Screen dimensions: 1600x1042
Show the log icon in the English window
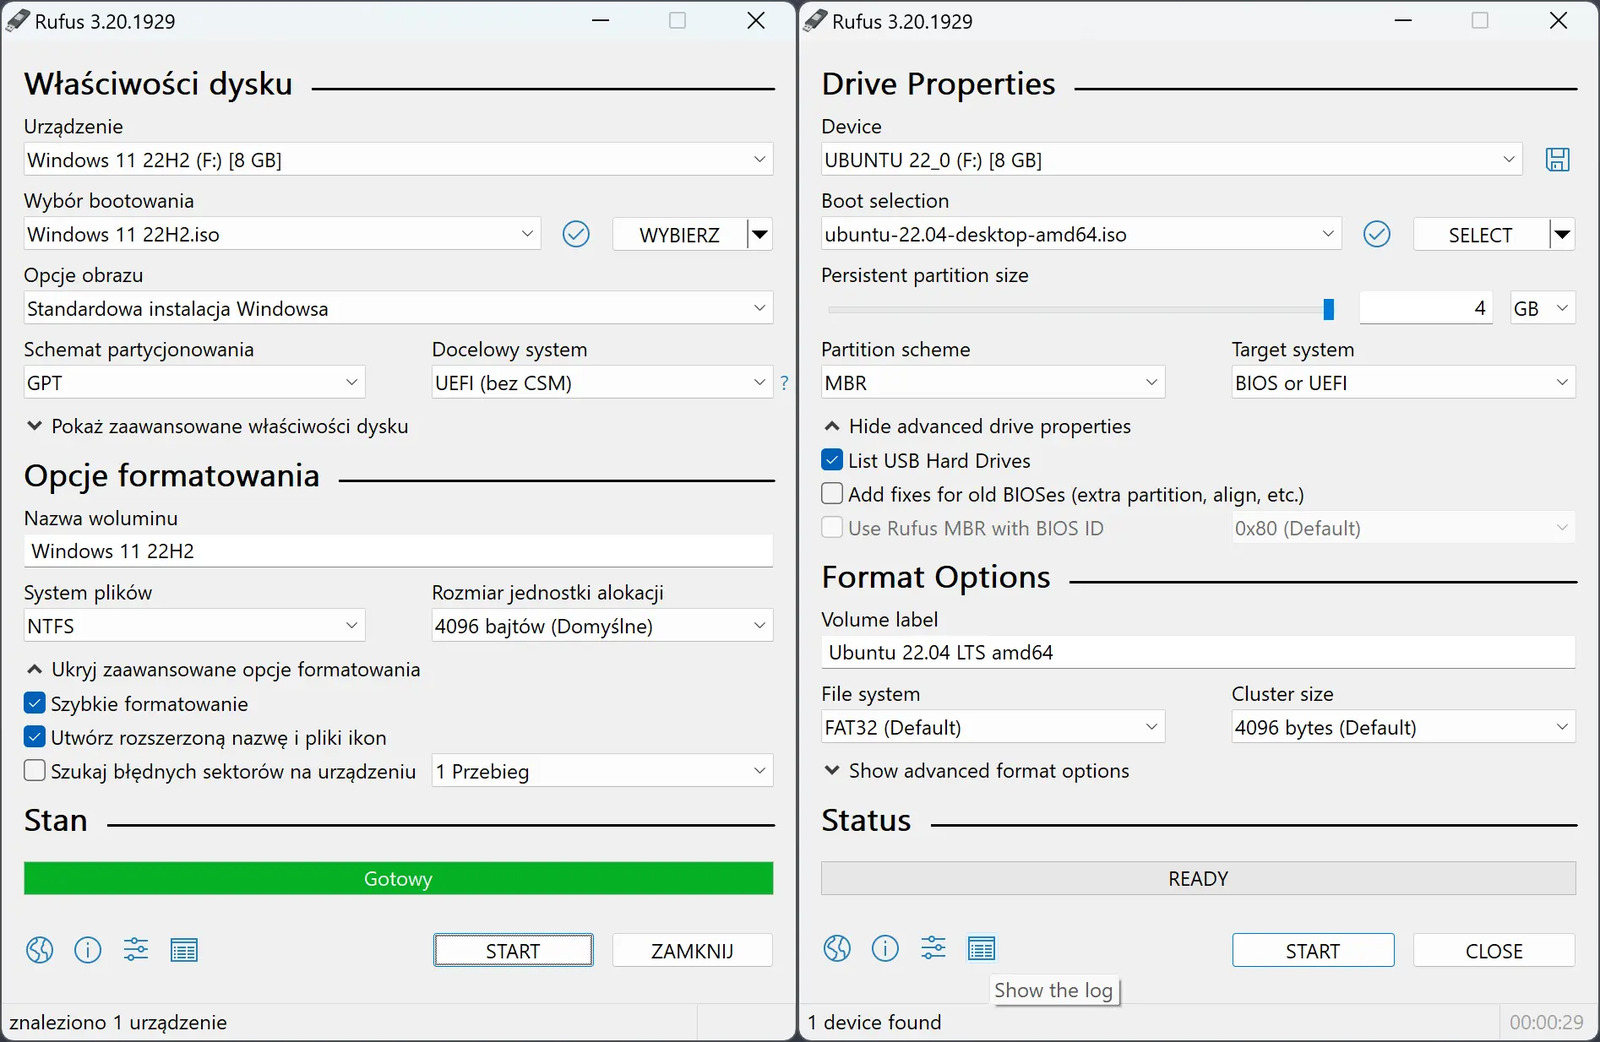coord(981,948)
